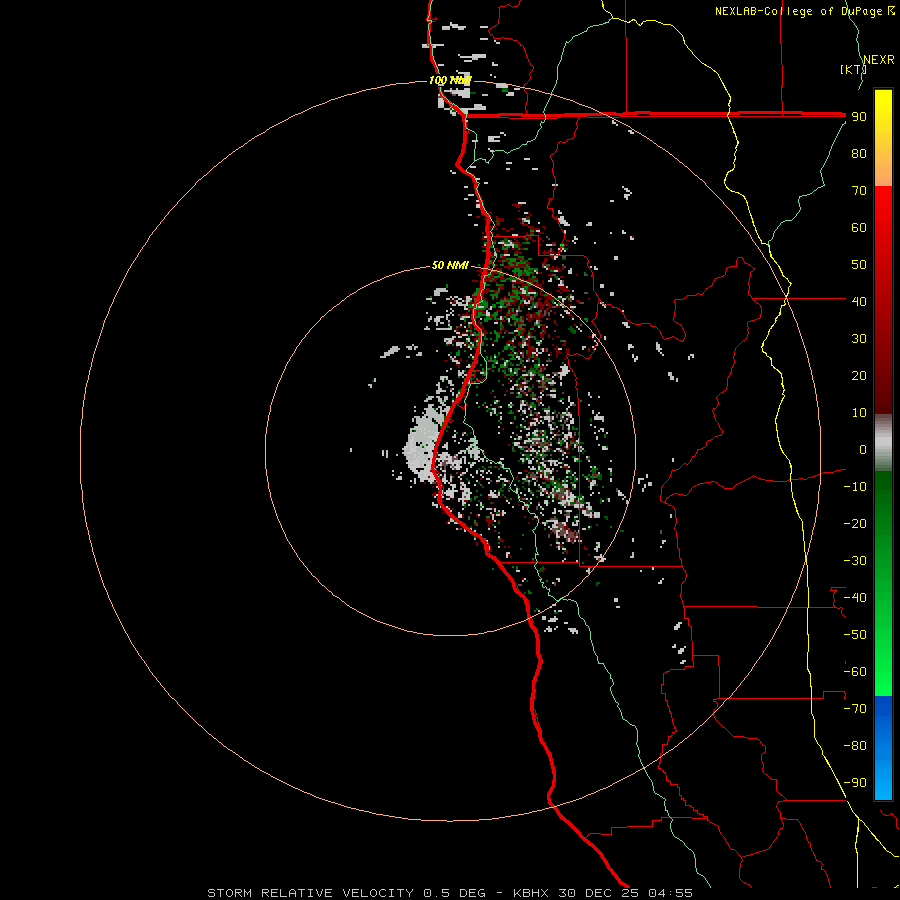Screen dimensions: 900x900
Task: Click the blue segment of the color bar
Action: tap(883, 748)
